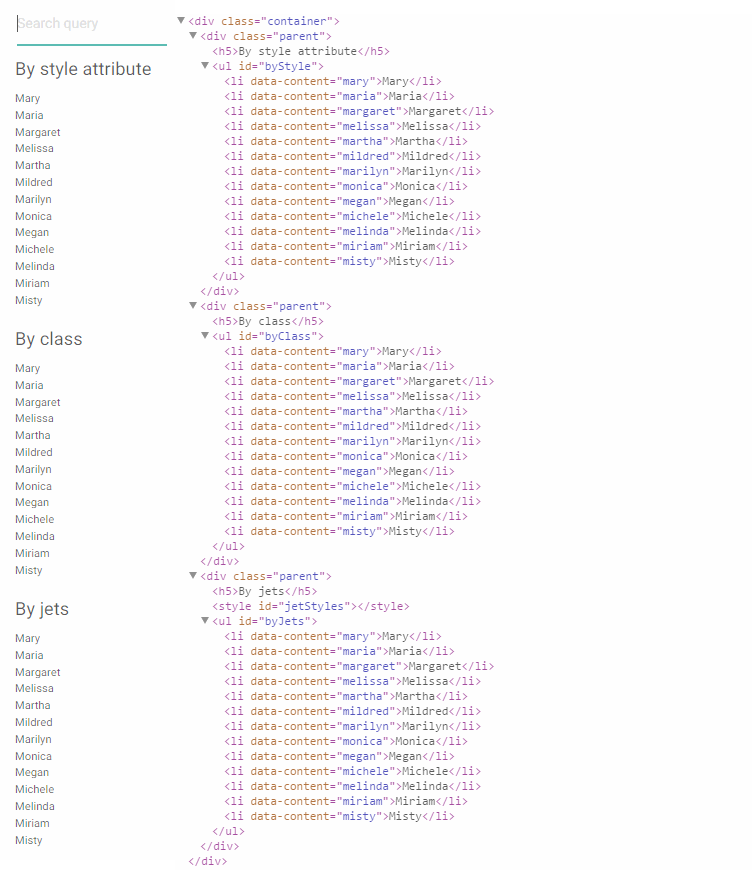Collapse the second div class parent node

tap(193, 306)
